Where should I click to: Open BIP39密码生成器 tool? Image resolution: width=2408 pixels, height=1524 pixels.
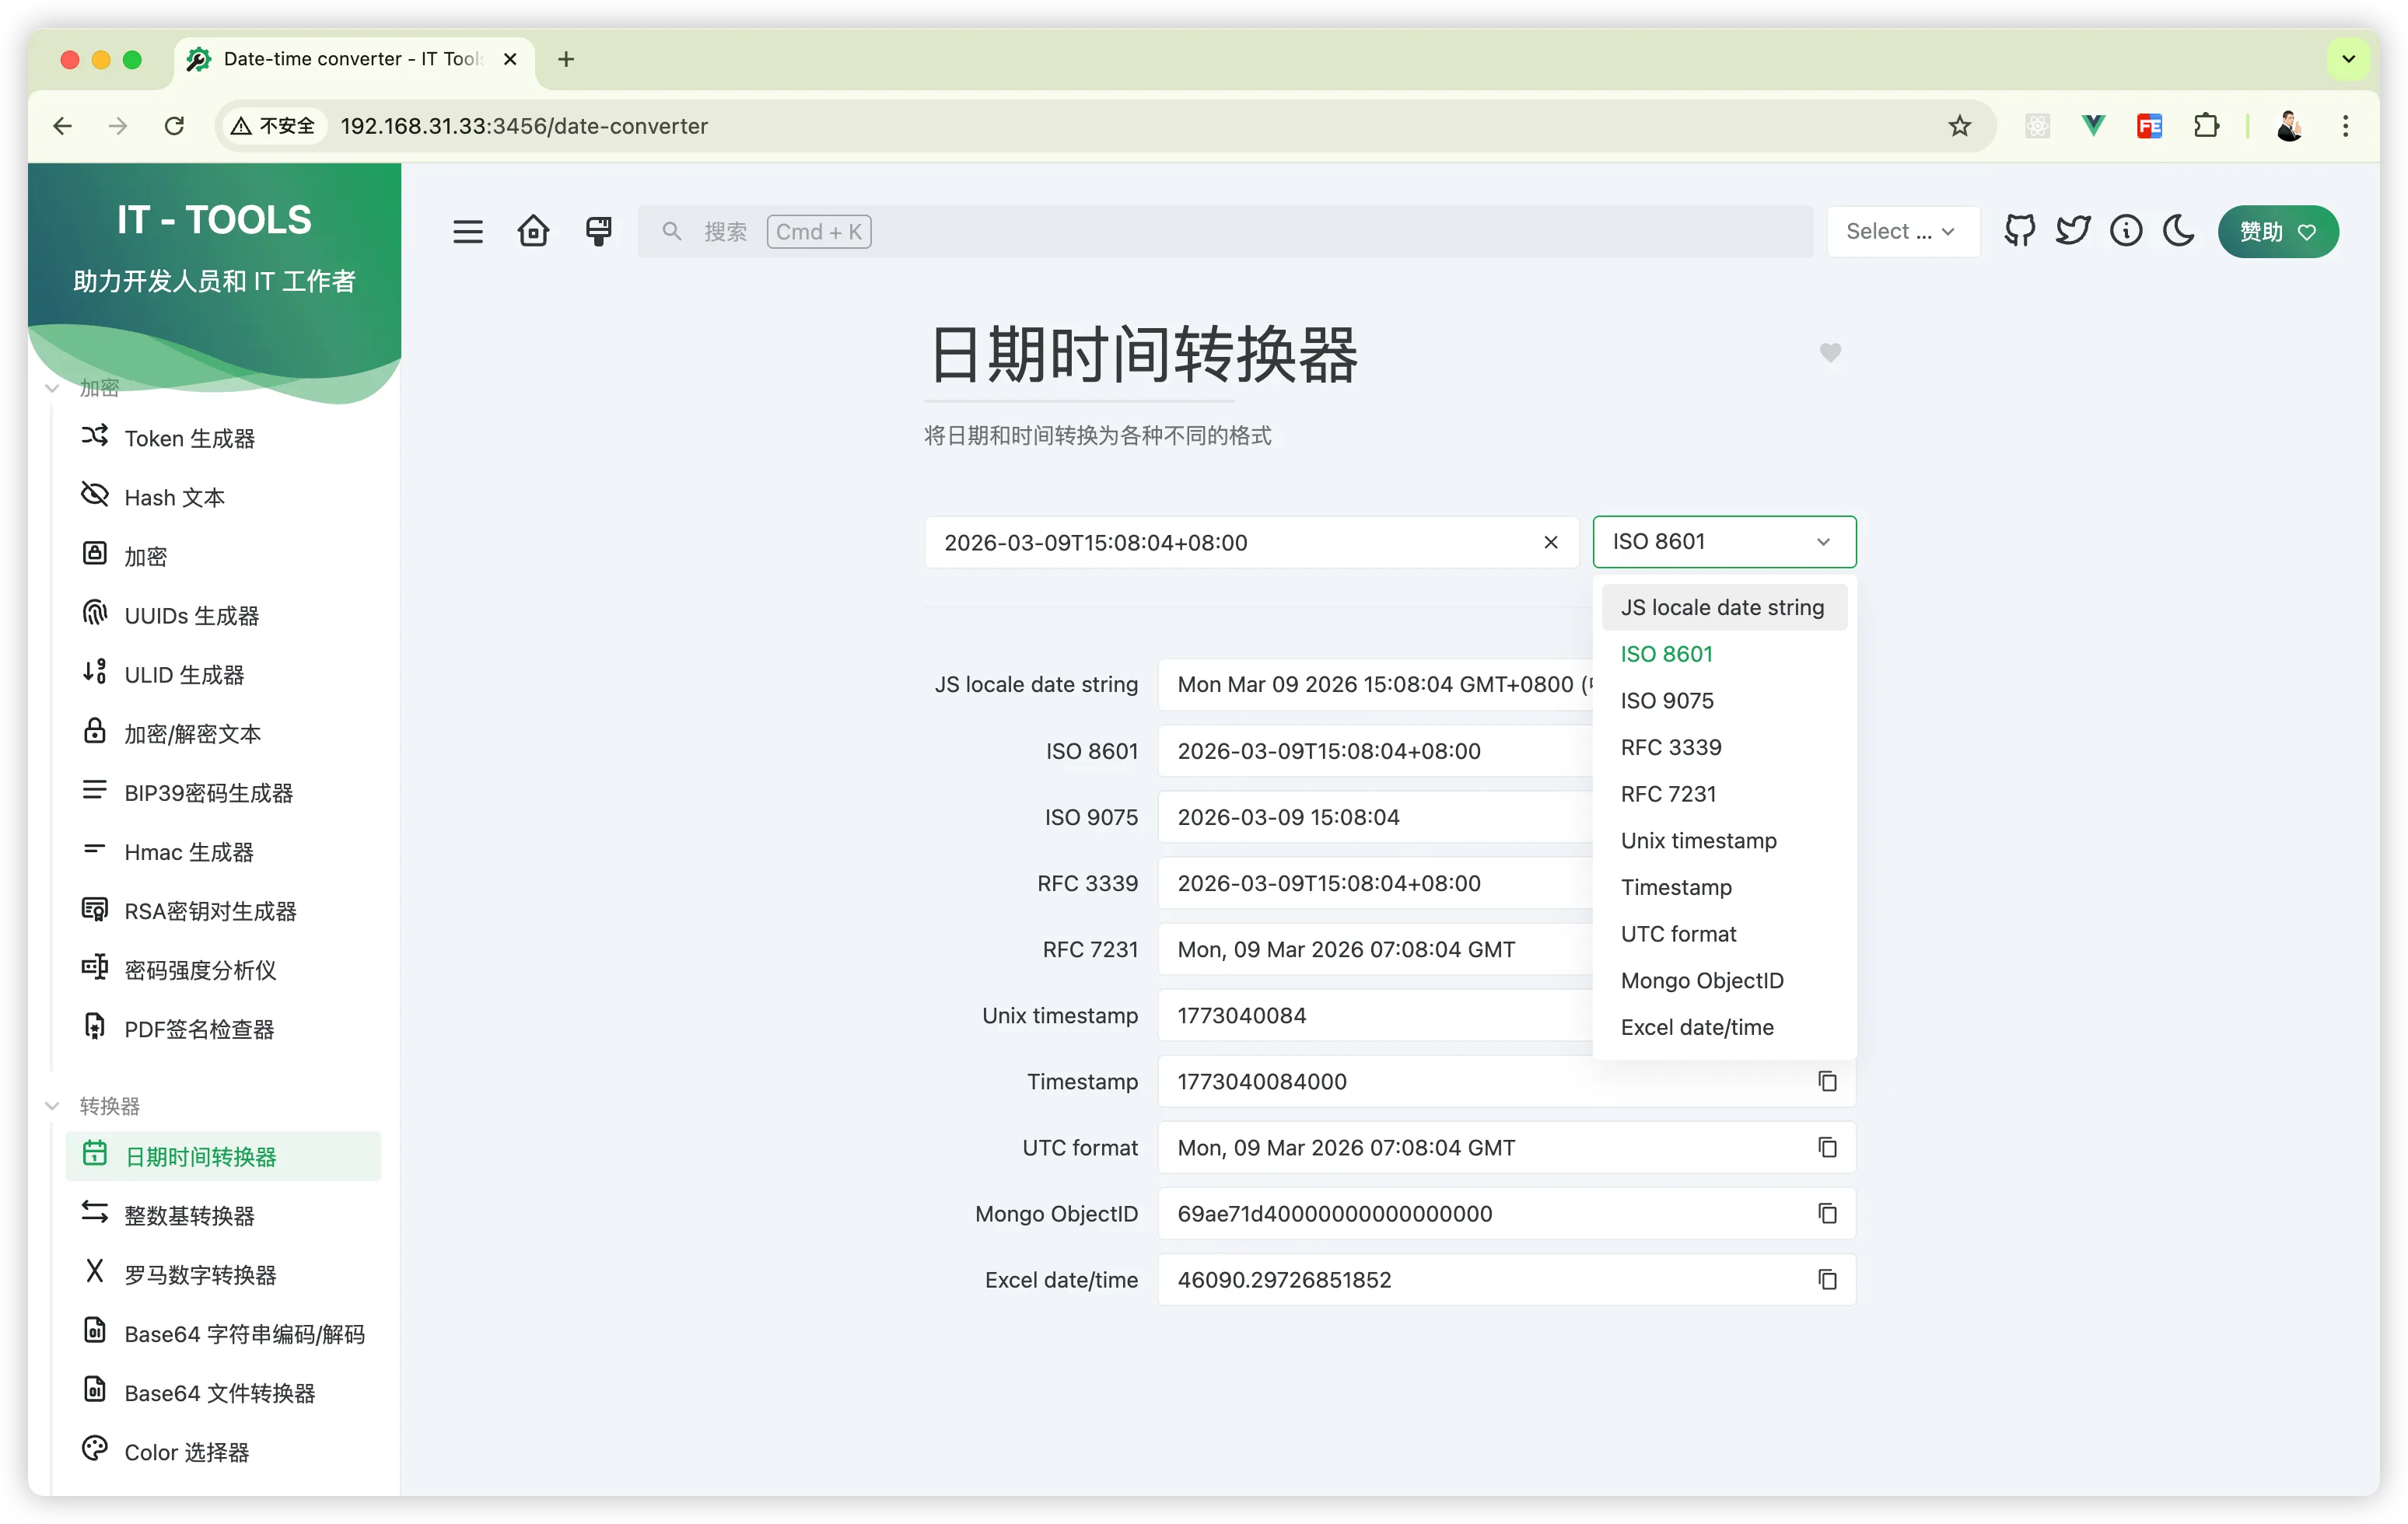click(x=223, y=792)
